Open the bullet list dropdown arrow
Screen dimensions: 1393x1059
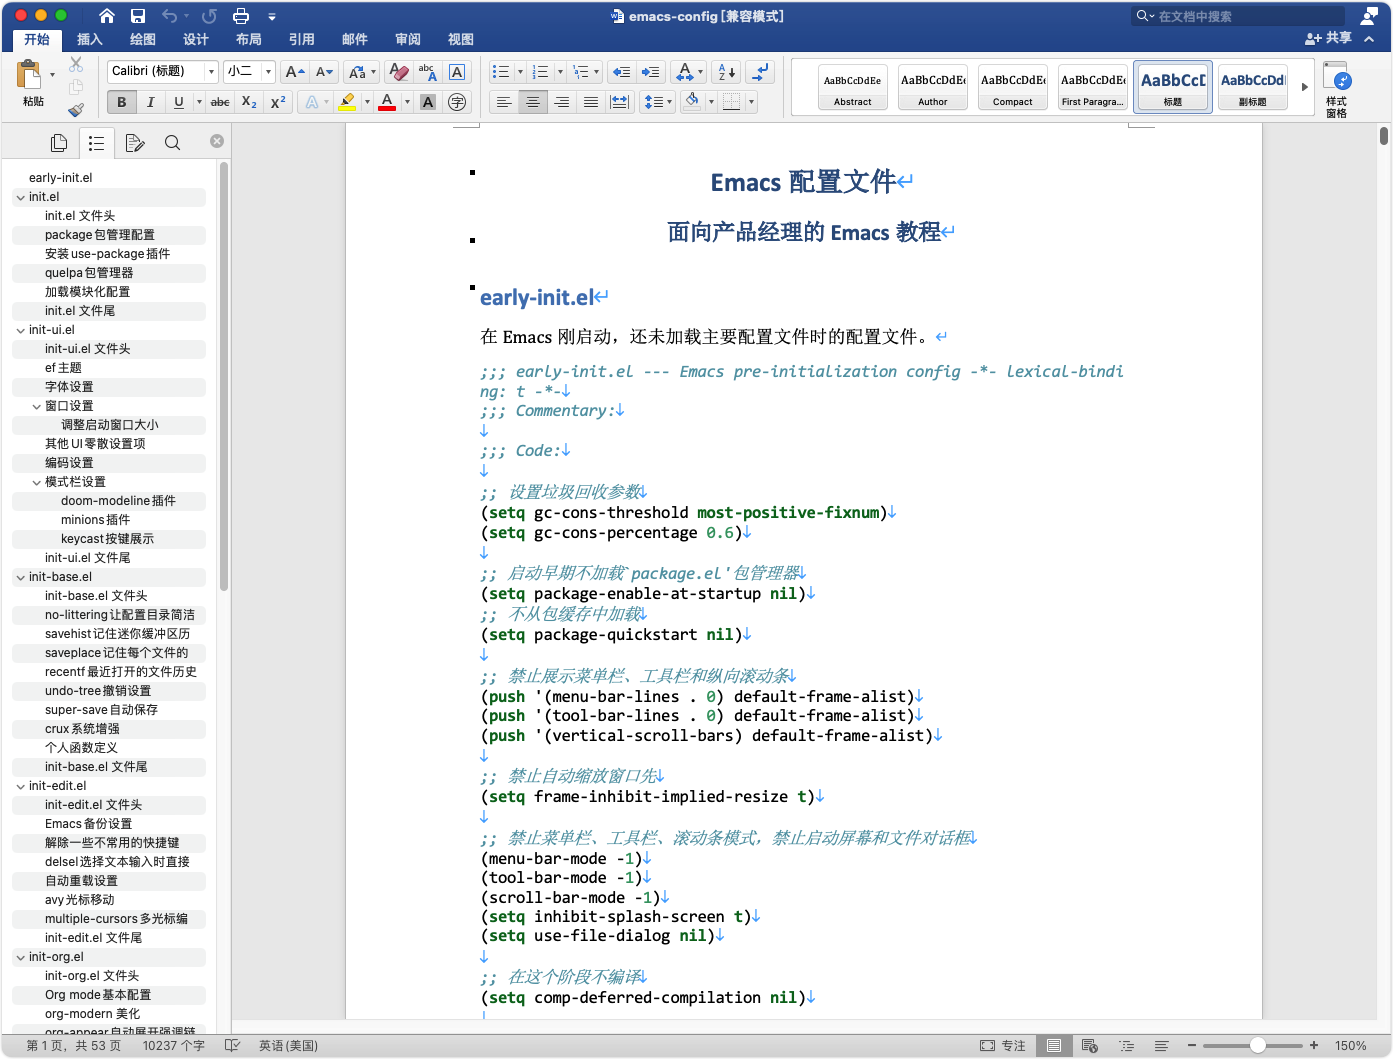pos(521,72)
